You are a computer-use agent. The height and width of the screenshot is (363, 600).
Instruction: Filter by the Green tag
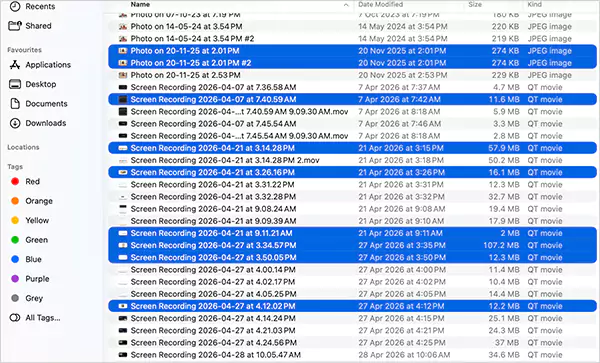click(29, 240)
